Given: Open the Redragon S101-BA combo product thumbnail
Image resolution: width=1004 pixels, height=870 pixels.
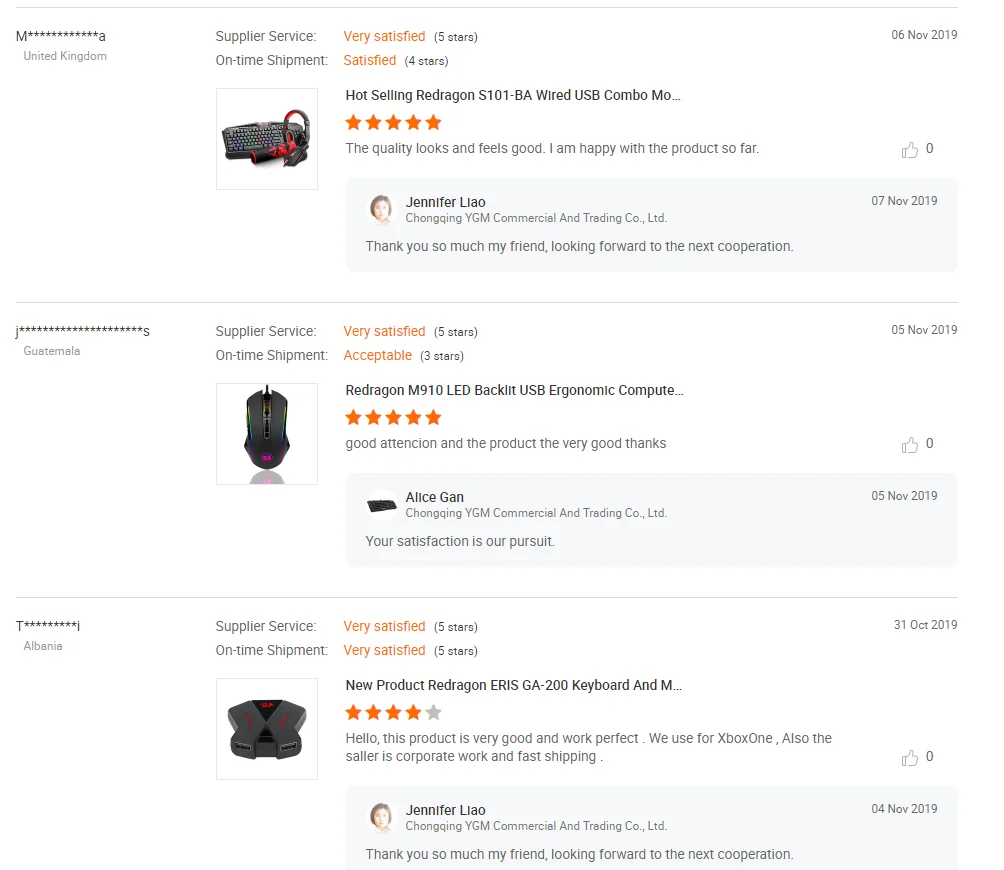Looking at the screenshot, I should tap(267, 139).
